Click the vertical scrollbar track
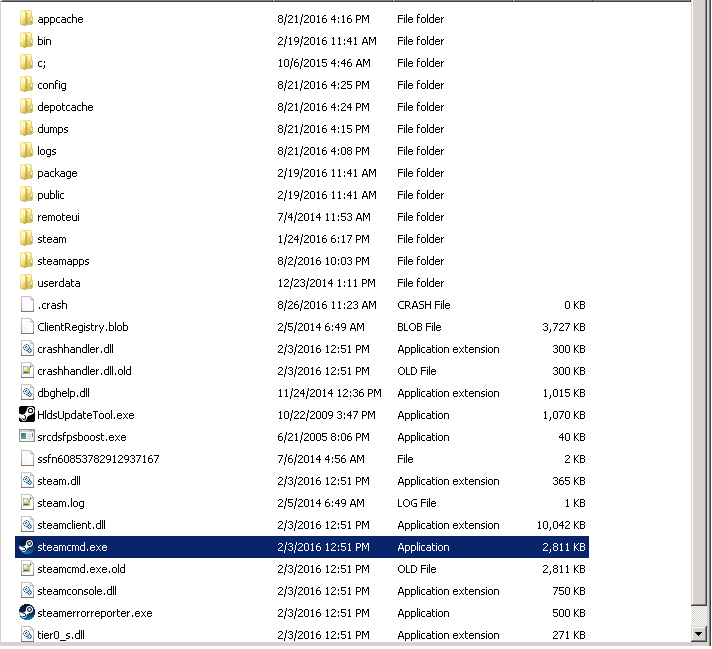The height and width of the screenshot is (649, 712). 698,300
